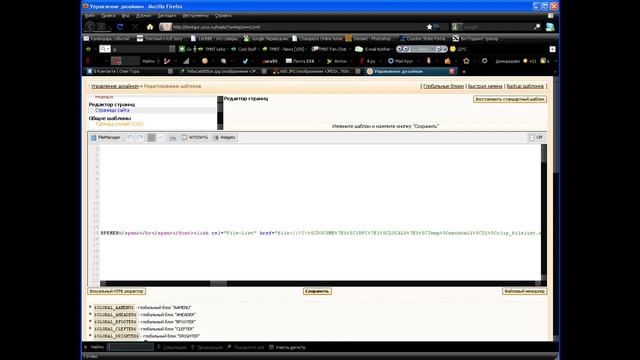The height and width of the screenshot is (360, 640).
Task: Open the Файловый менеджер button
Action: [x=524, y=291]
